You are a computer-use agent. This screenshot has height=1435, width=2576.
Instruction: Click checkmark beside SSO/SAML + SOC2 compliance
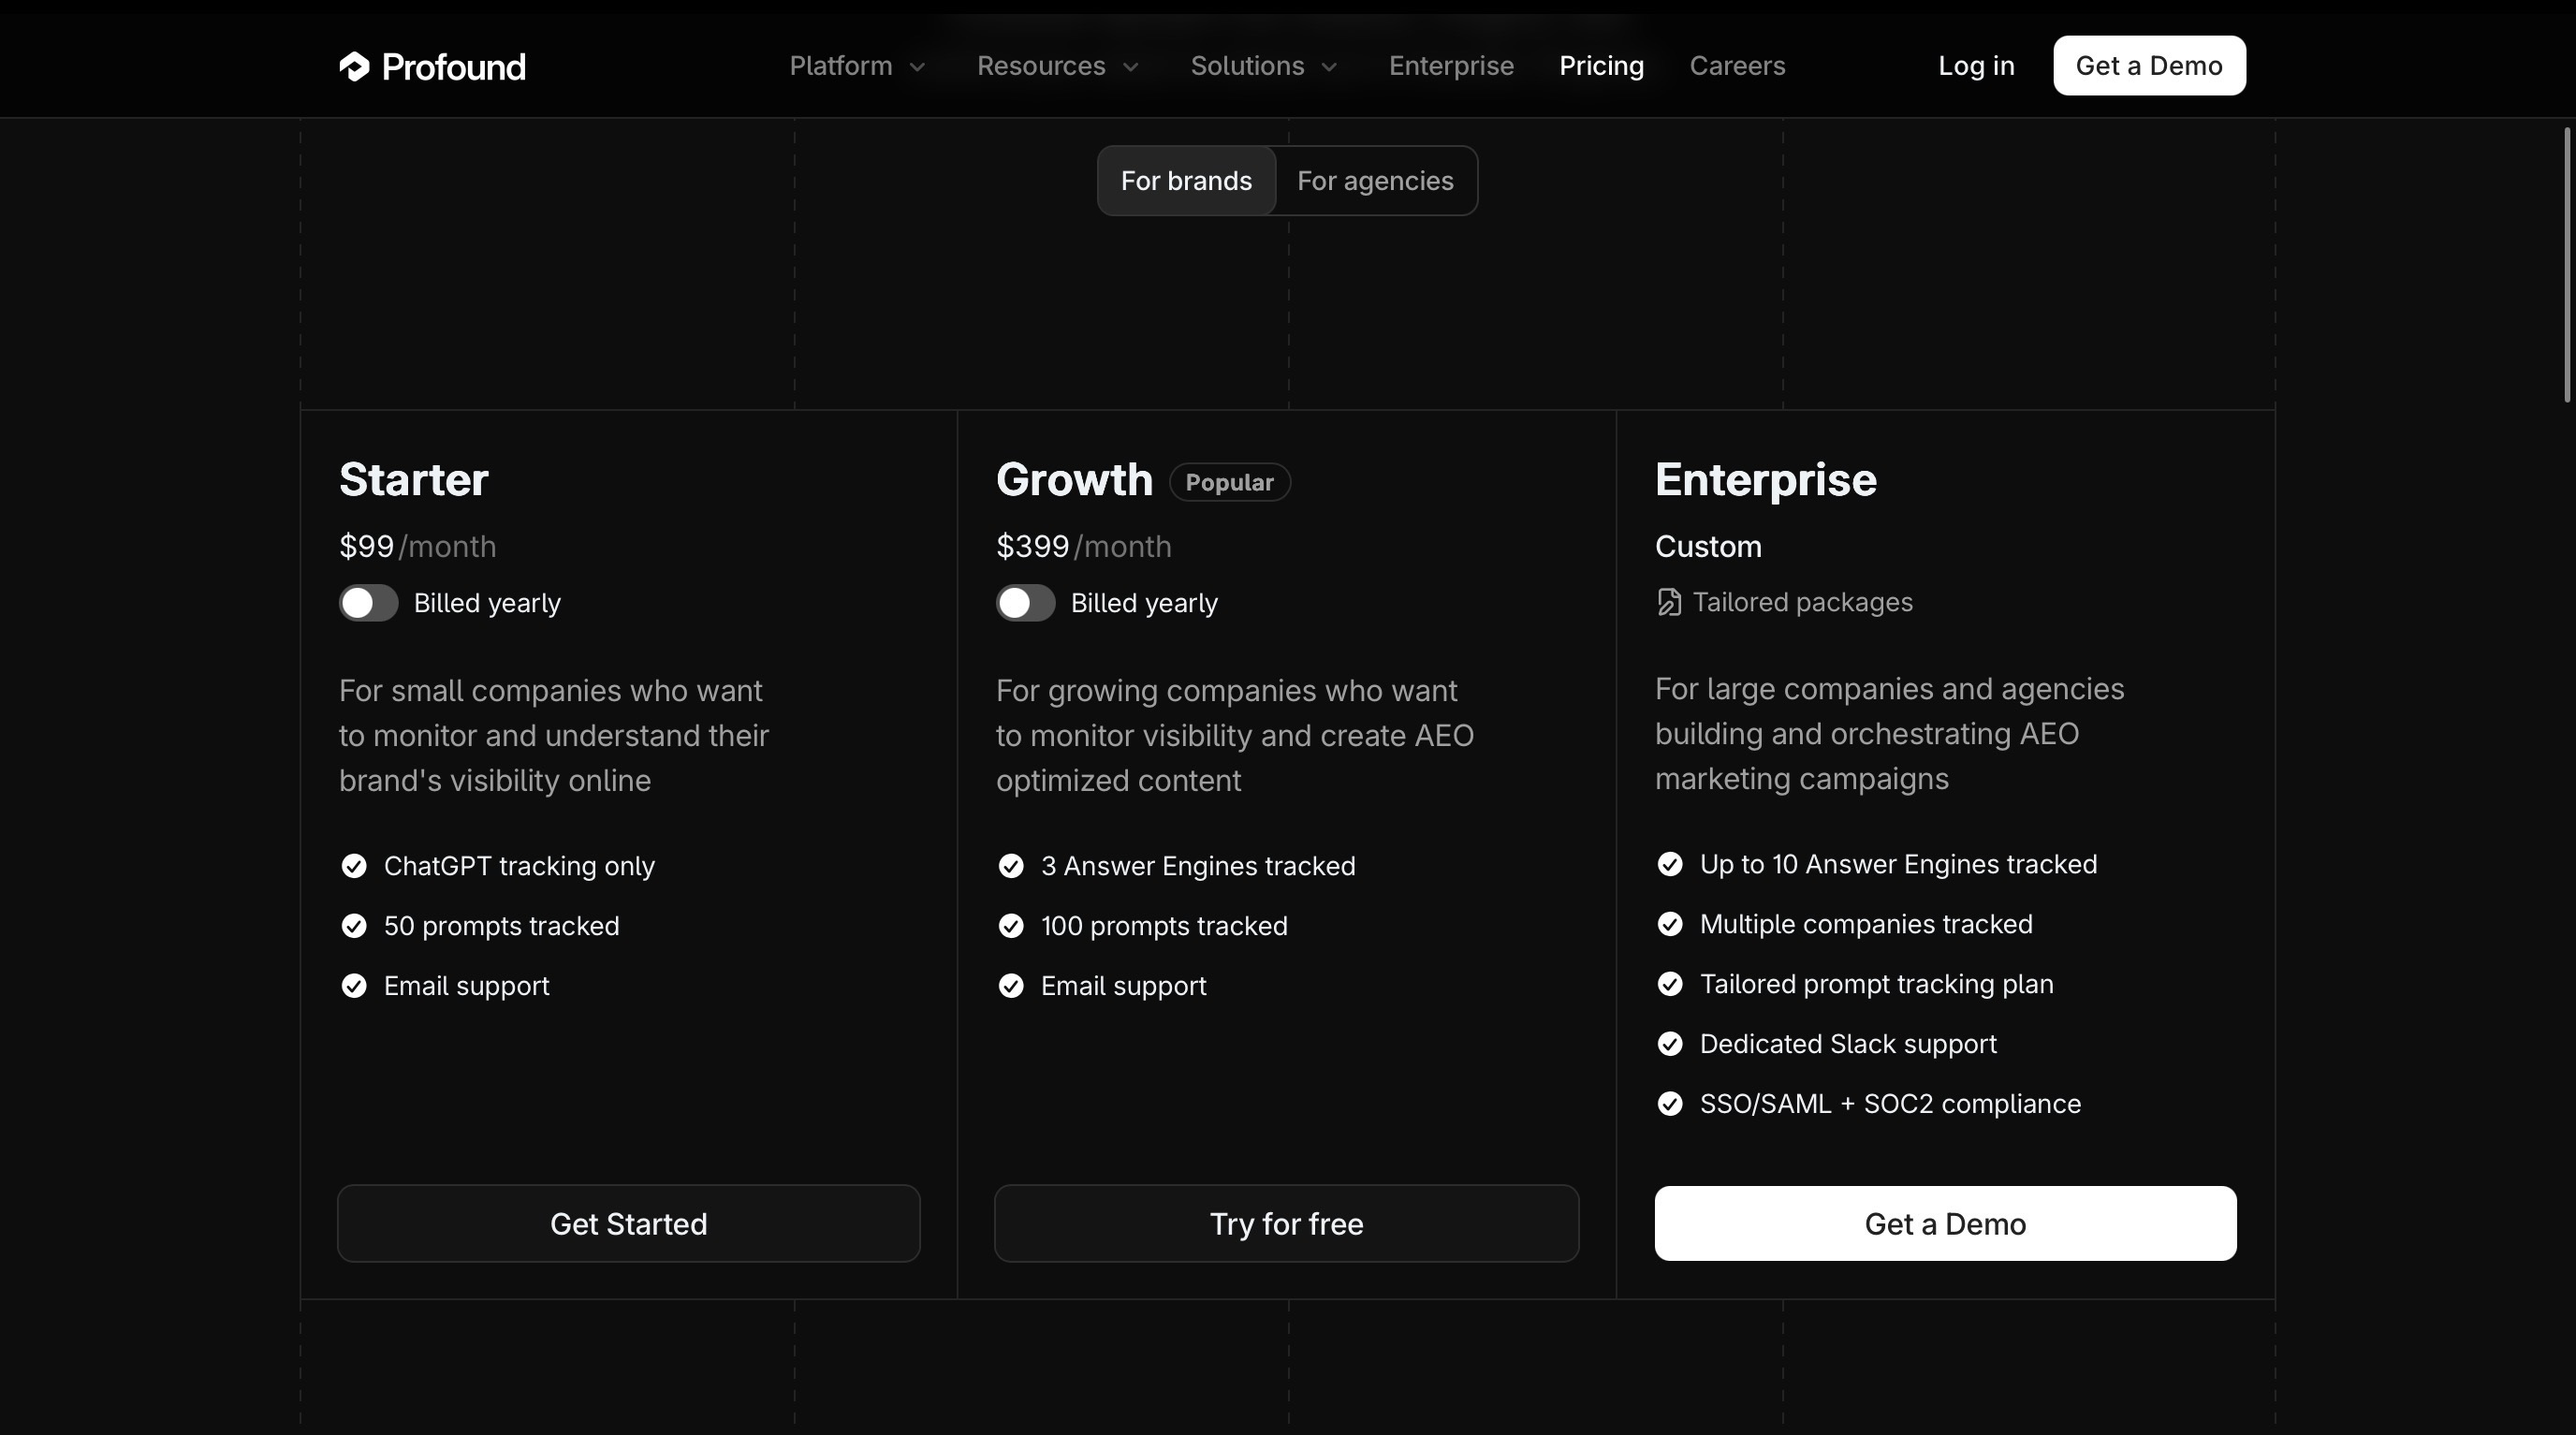click(x=1670, y=1104)
